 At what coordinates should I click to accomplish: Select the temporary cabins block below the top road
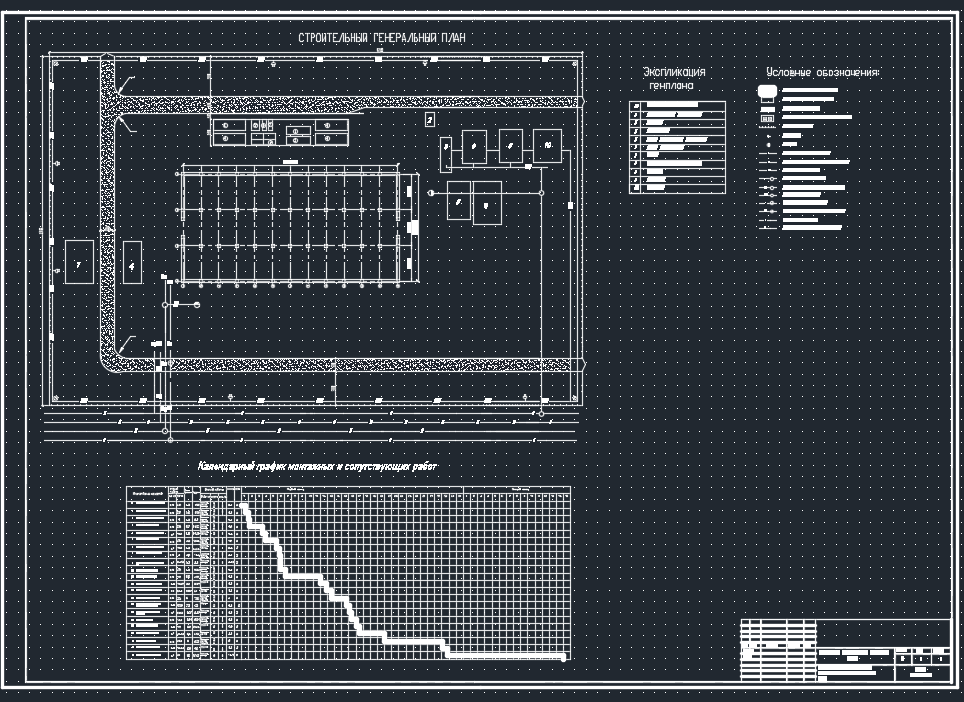pos(280,132)
